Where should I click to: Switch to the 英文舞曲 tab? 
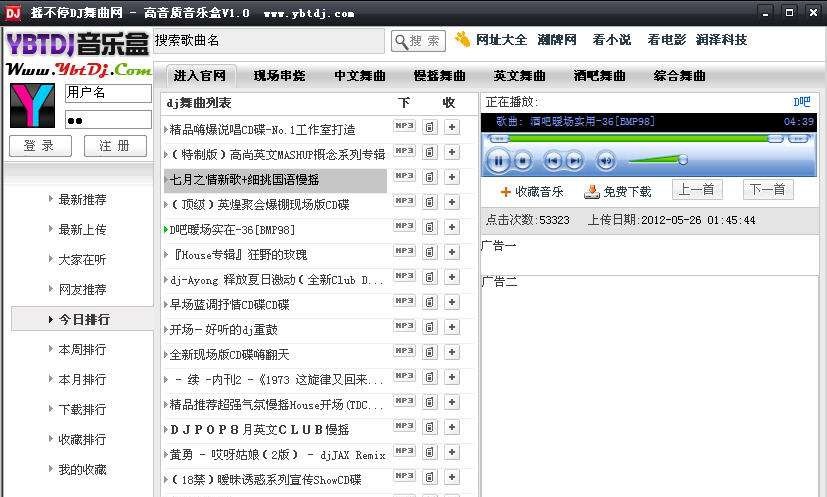pos(520,76)
